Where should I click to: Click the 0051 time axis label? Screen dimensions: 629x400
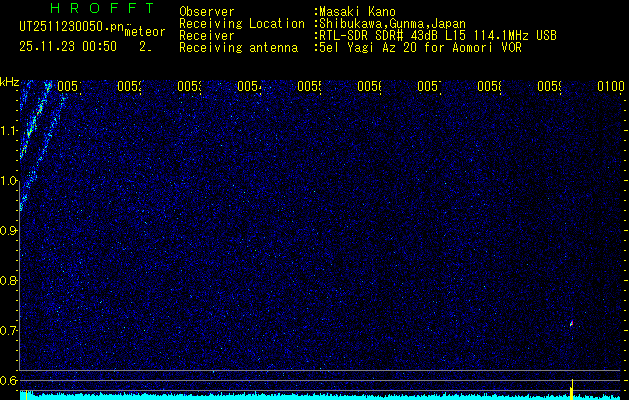(x=69, y=86)
